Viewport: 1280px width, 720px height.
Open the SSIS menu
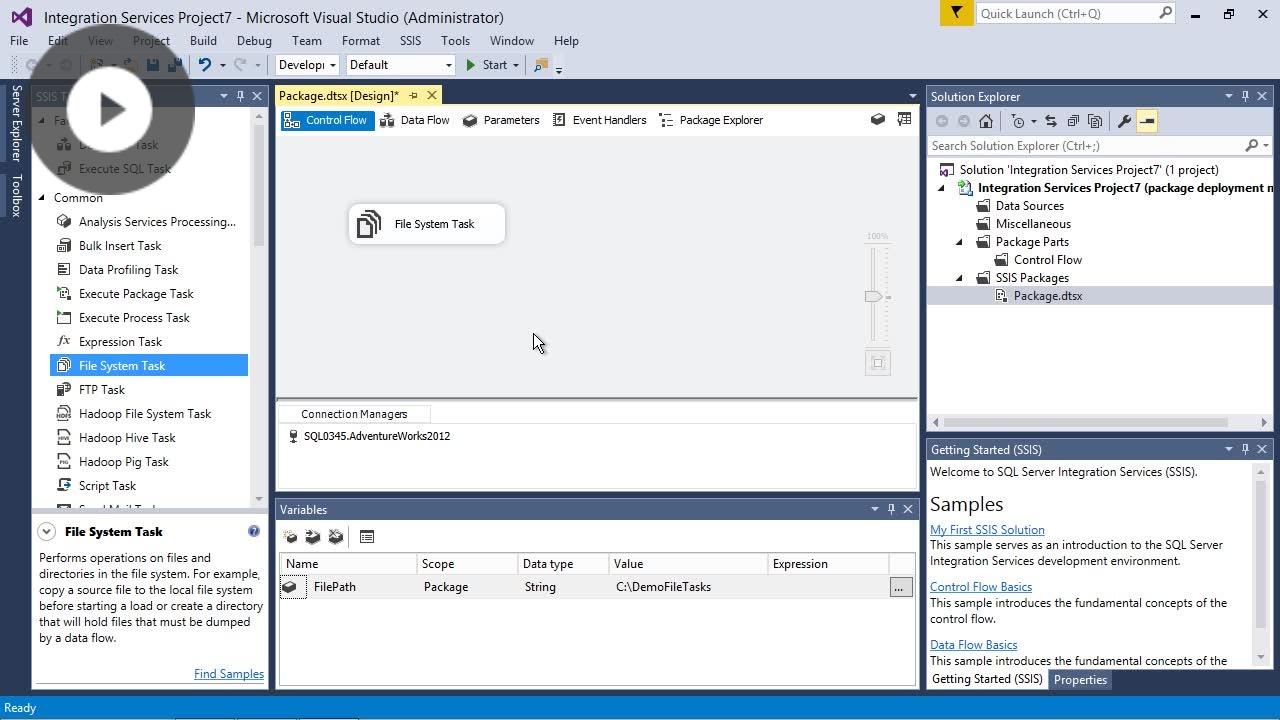410,41
